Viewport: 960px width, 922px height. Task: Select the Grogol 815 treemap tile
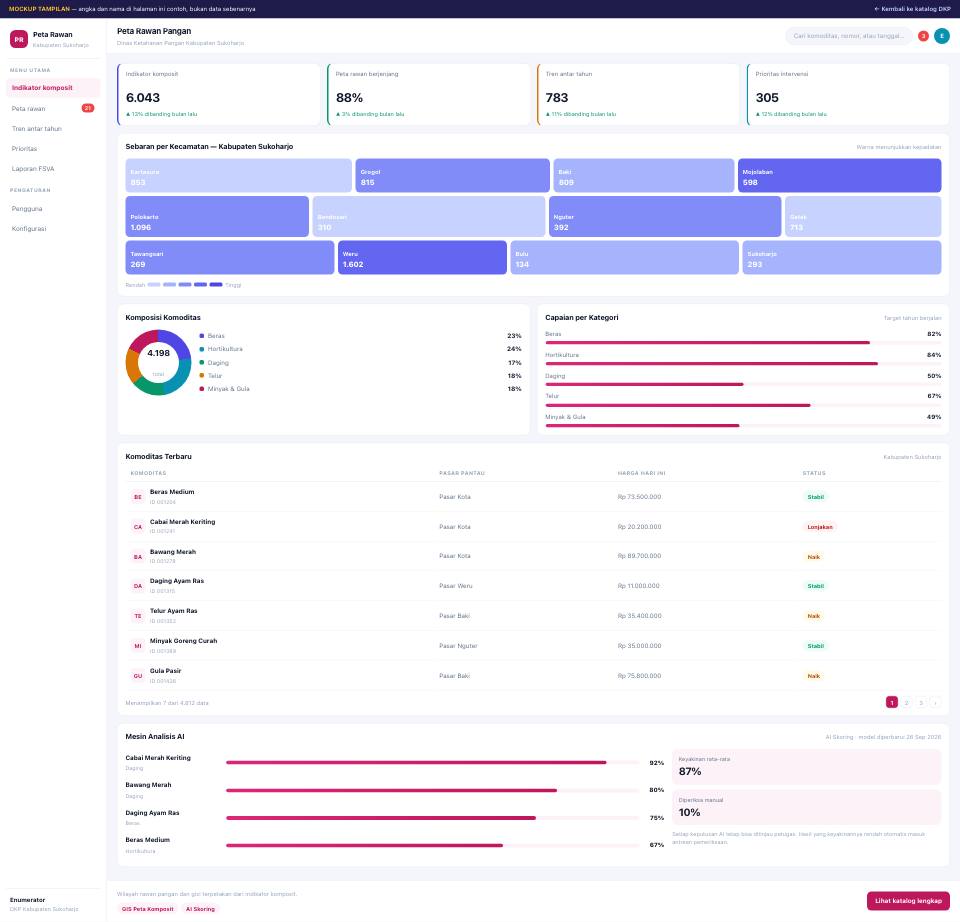452,176
